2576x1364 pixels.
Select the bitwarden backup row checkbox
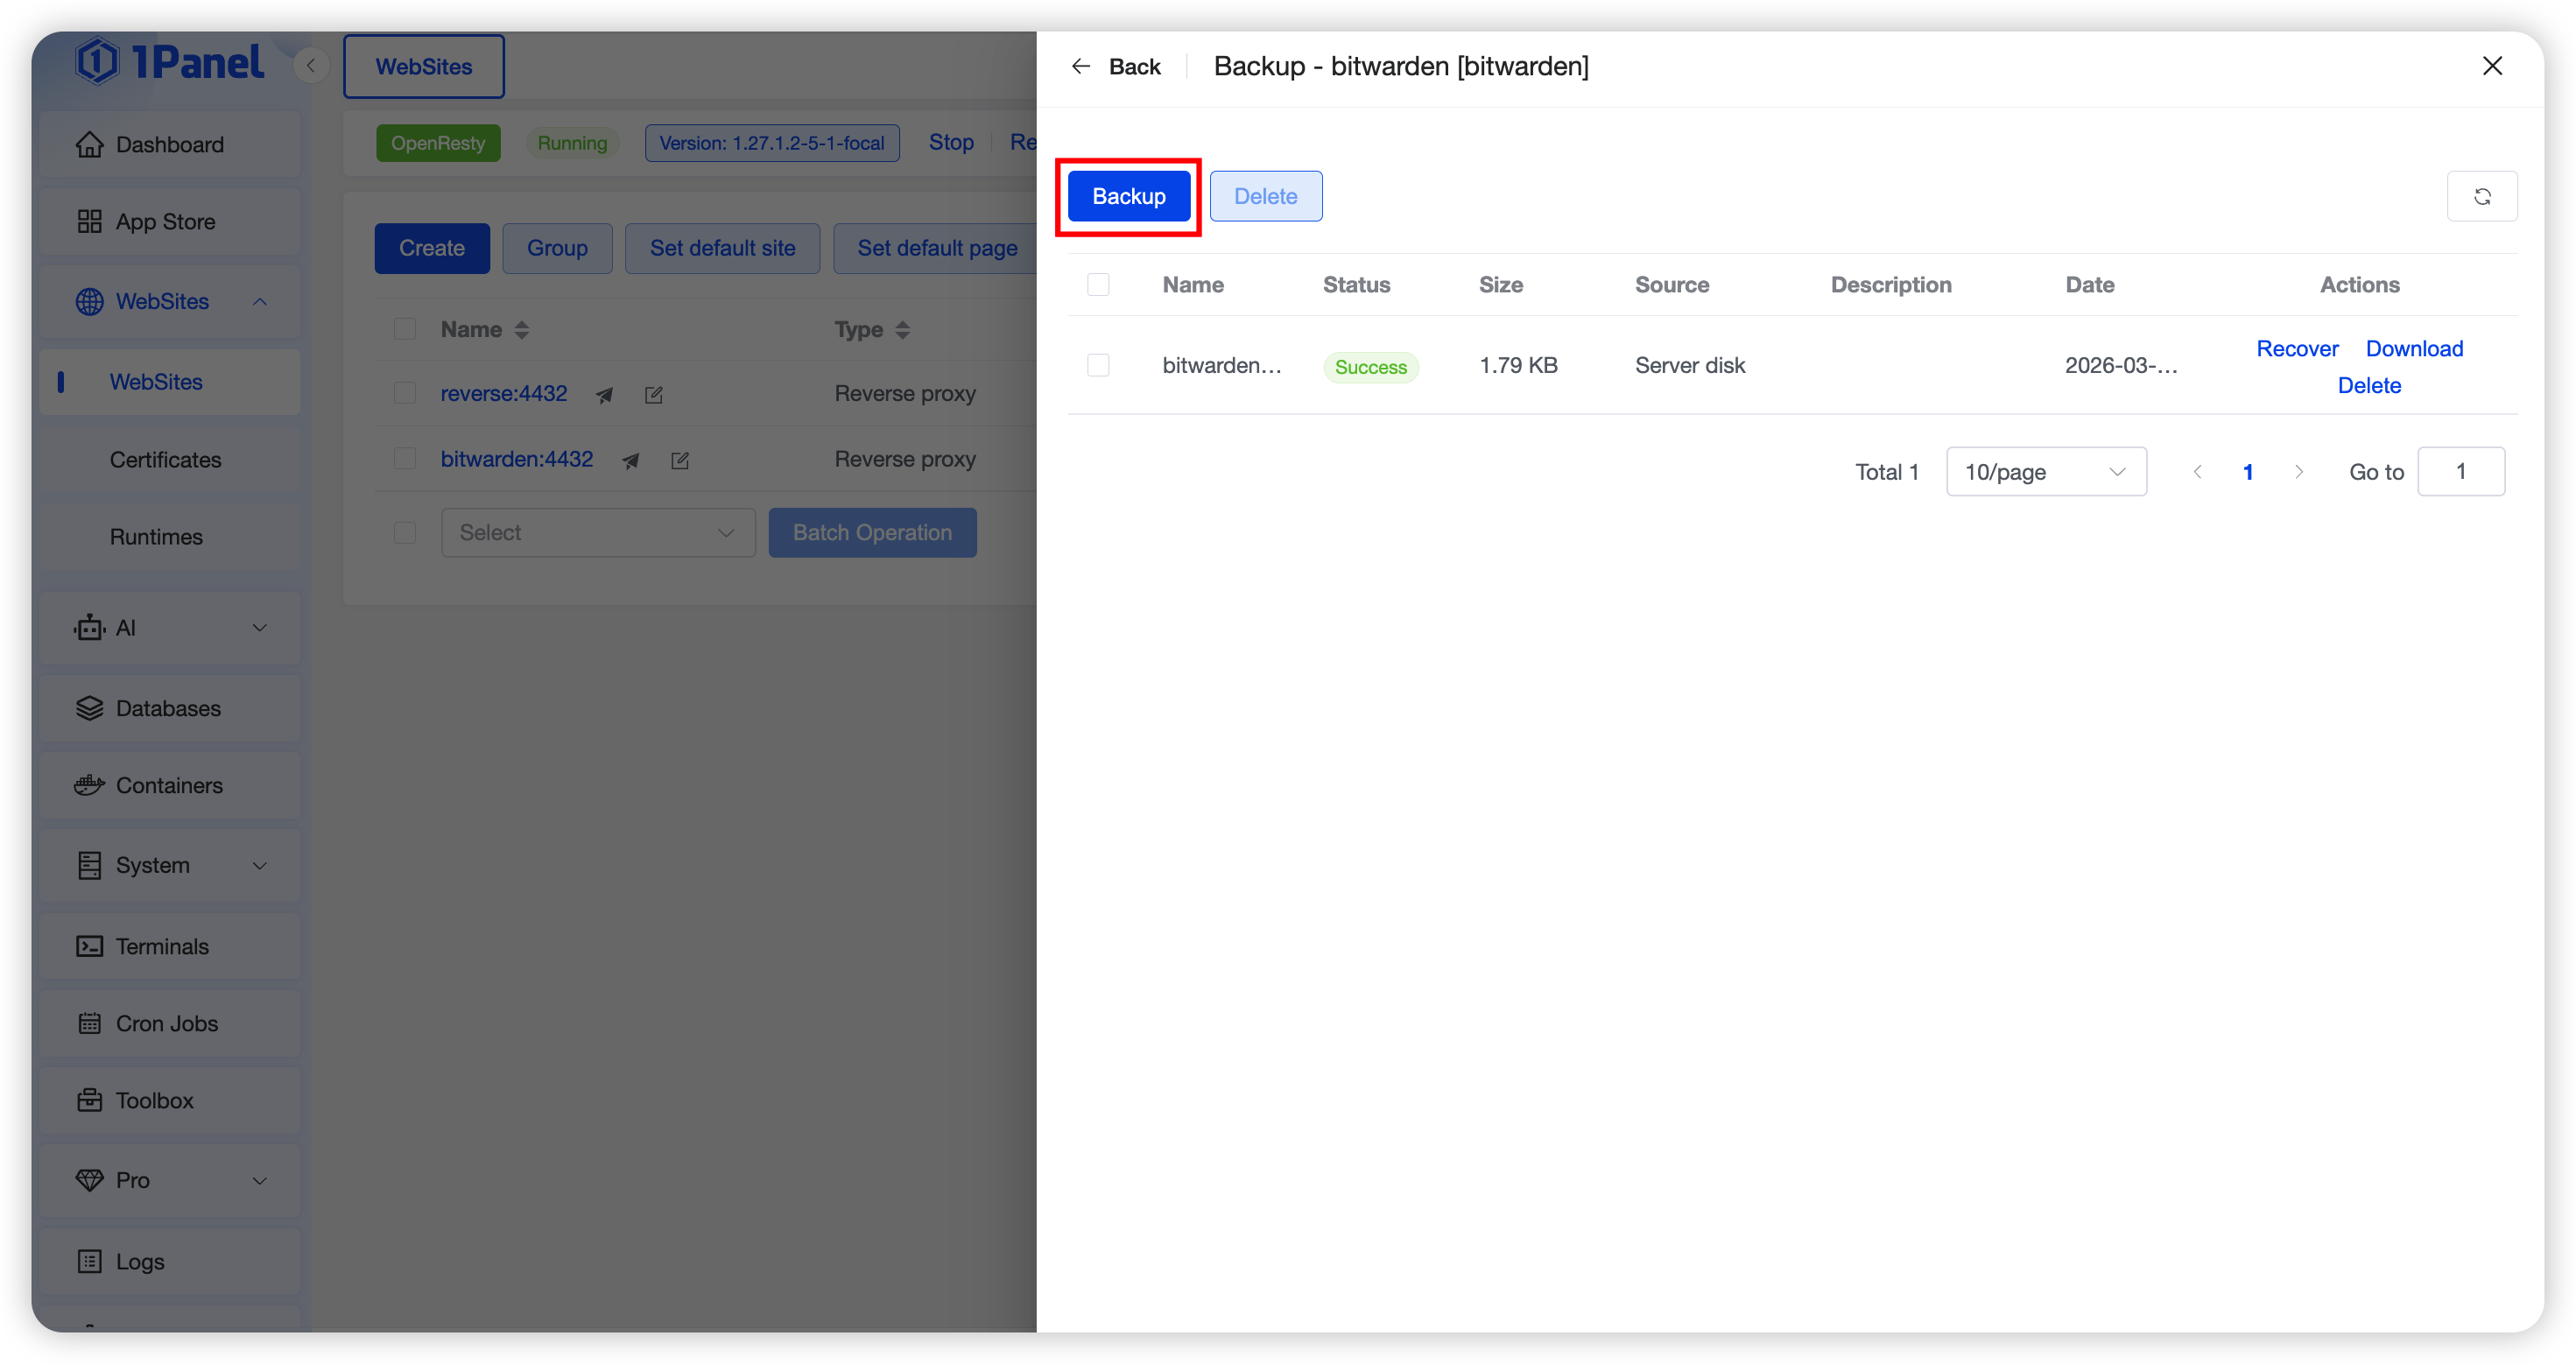point(1098,365)
